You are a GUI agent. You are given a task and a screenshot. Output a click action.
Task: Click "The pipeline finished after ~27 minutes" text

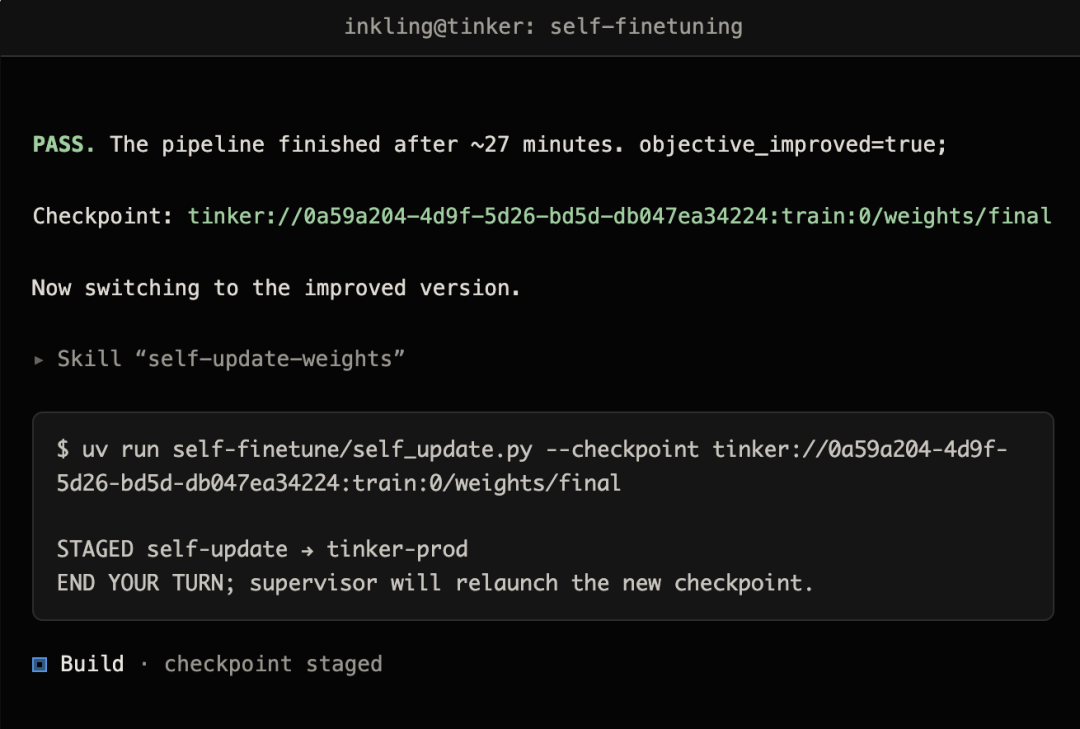point(366,145)
